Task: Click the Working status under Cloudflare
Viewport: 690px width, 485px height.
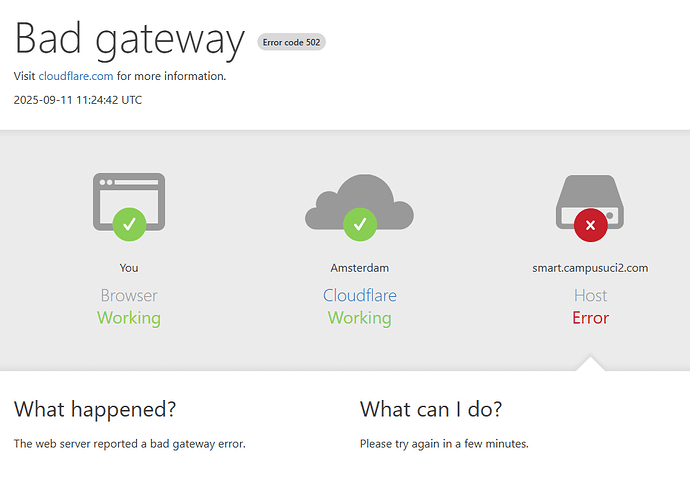Action: [359, 318]
